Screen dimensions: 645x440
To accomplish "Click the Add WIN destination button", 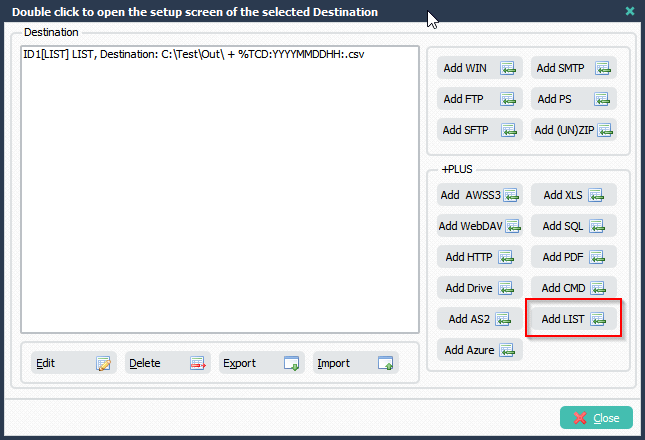I will click(480, 68).
